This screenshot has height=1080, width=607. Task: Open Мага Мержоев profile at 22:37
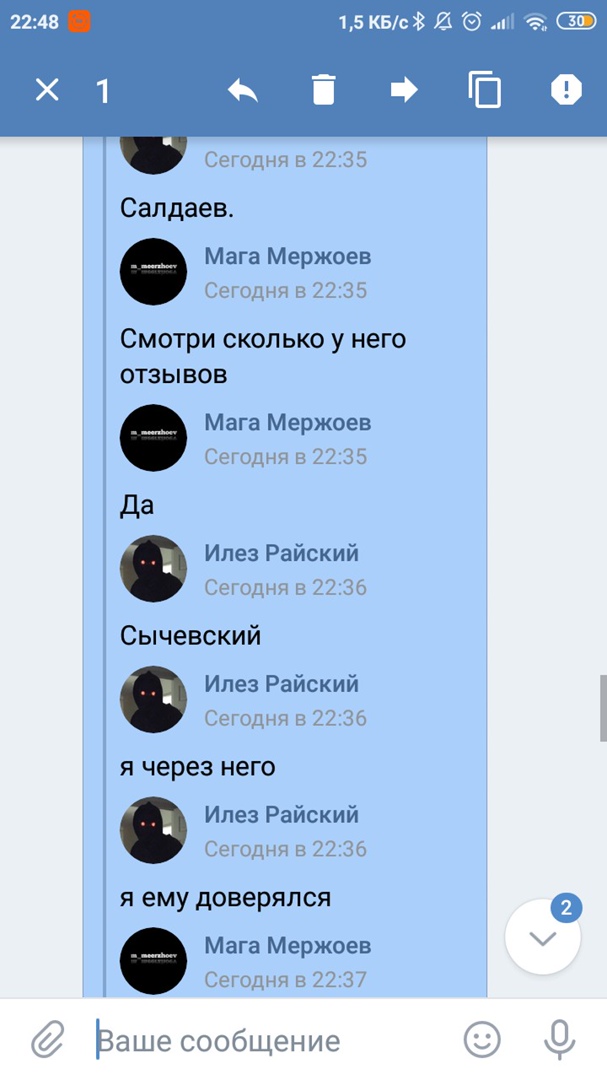[x=287, y=946]
